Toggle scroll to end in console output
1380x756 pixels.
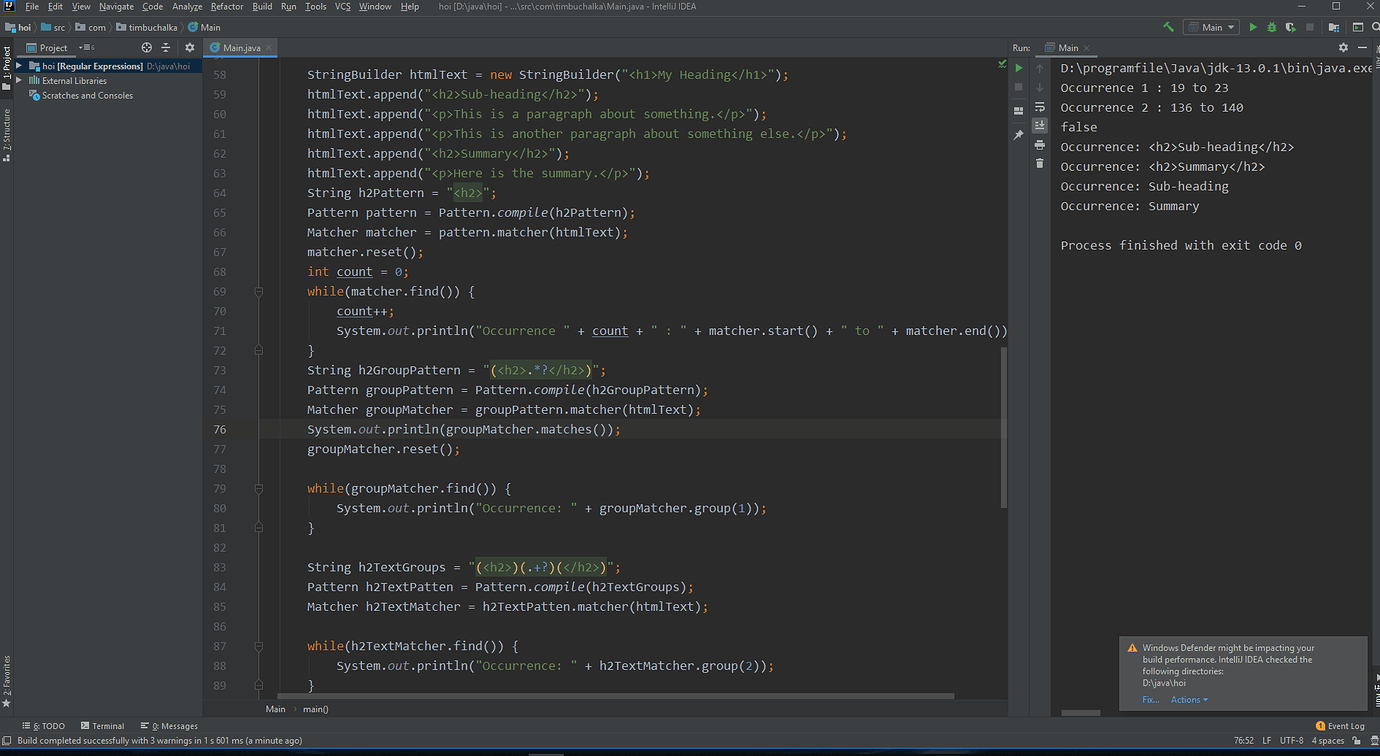1040,125
